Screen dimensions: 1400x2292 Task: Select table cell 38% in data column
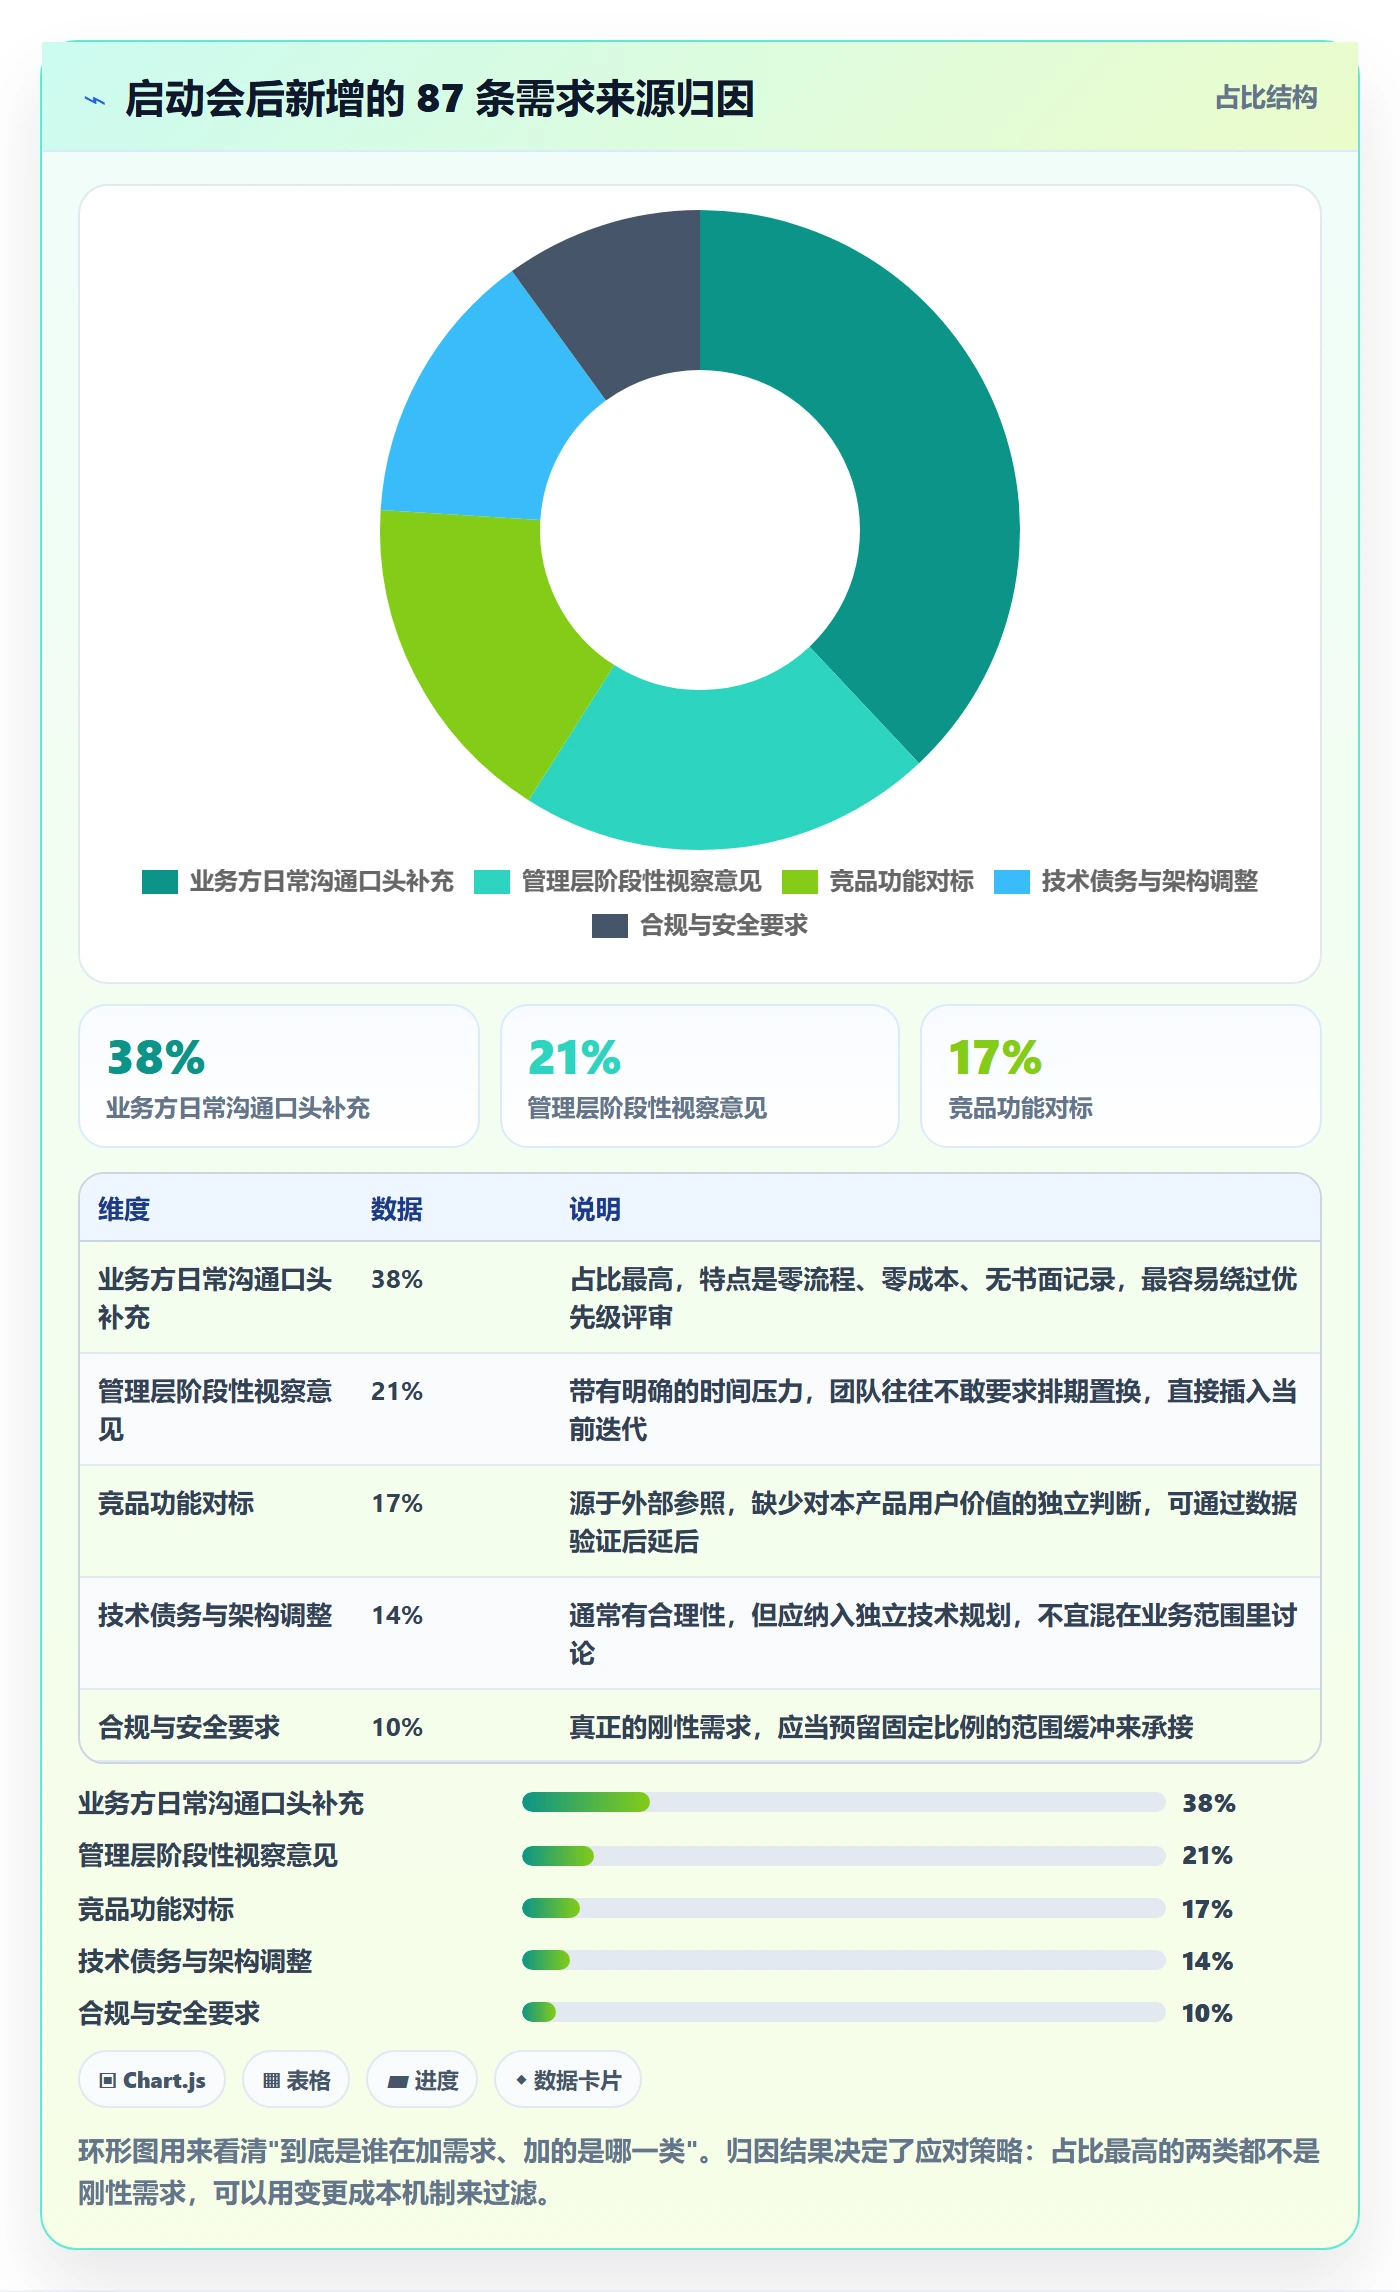pos(397,1279)
